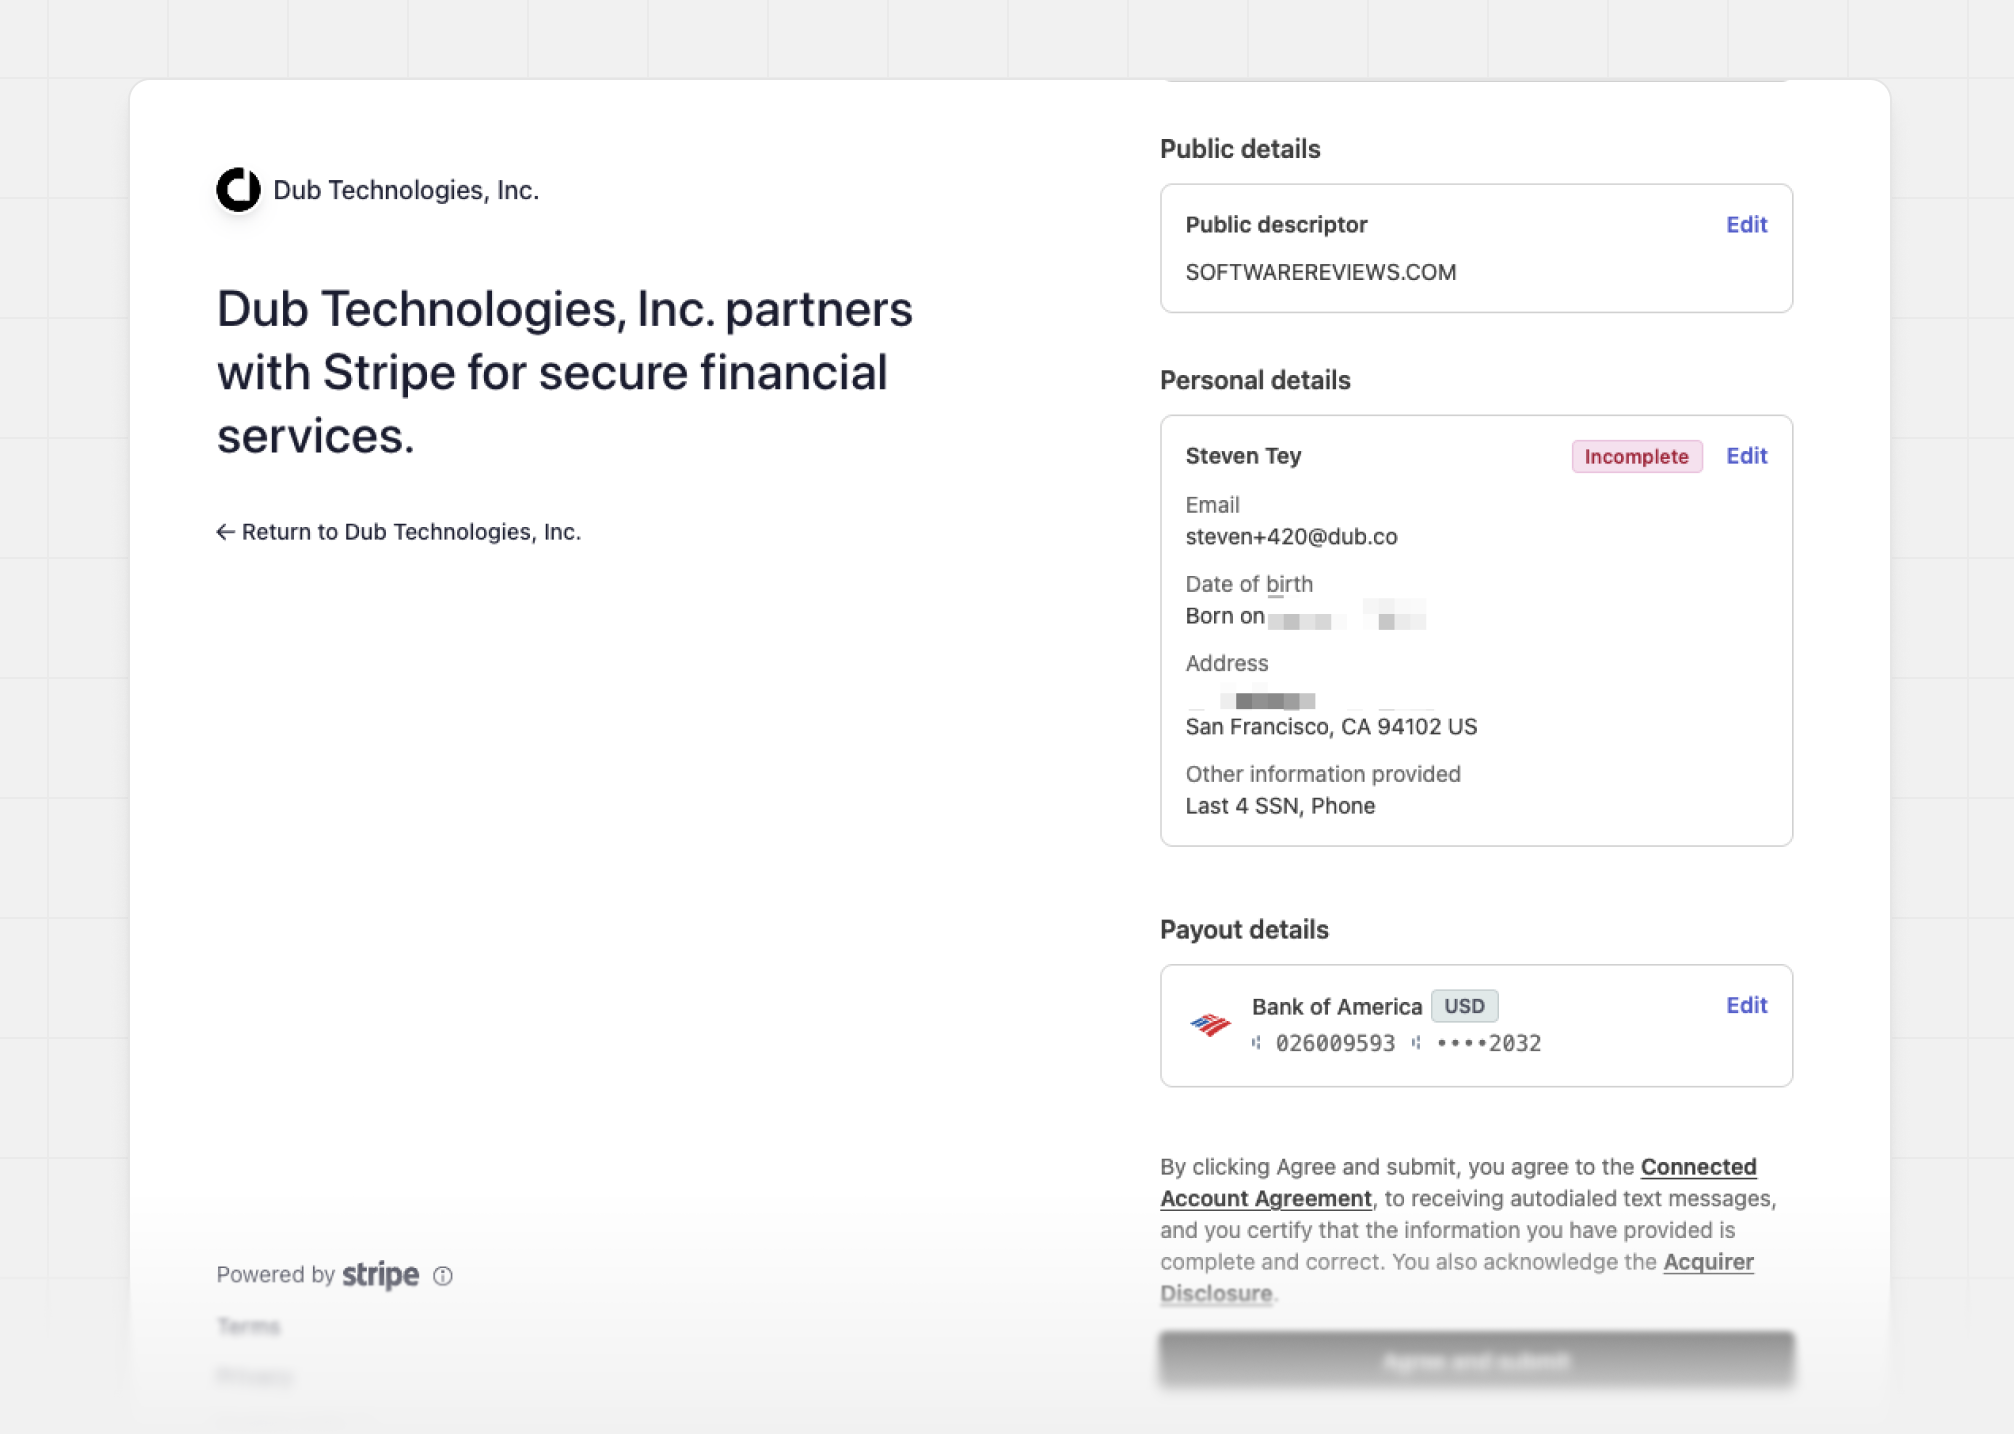Screen dimensions: 2014x1434
Task: Click the Powered by text
Action: click(275, 1275)
